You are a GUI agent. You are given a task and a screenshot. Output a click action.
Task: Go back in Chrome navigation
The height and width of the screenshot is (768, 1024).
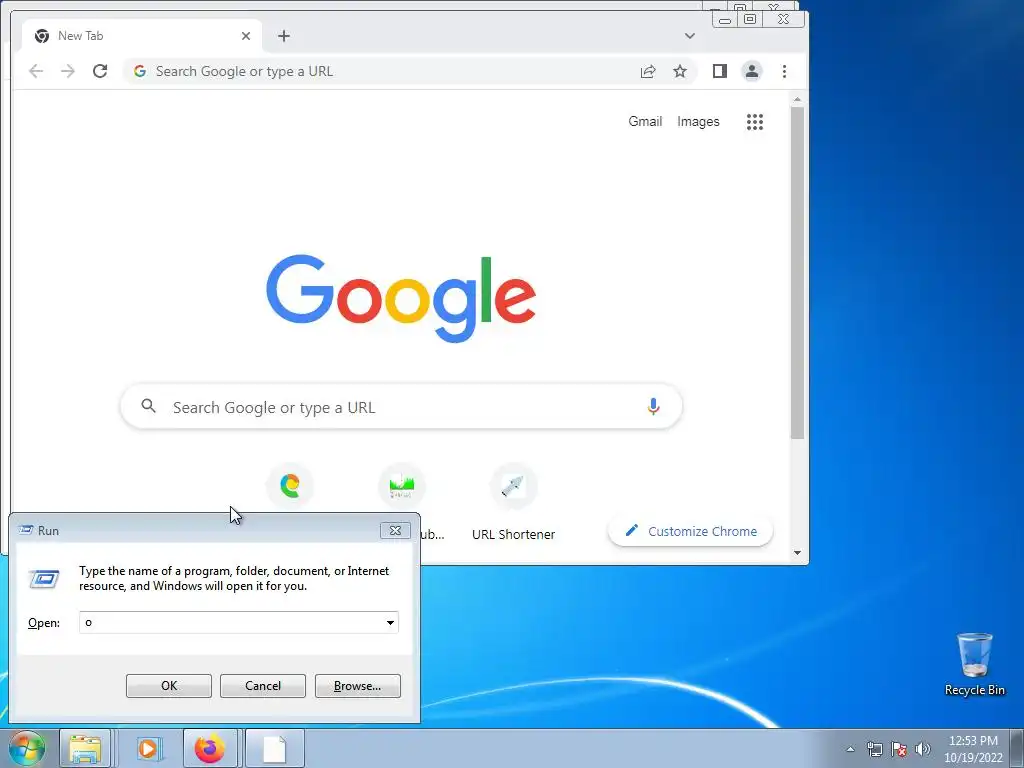pos(36,71)
